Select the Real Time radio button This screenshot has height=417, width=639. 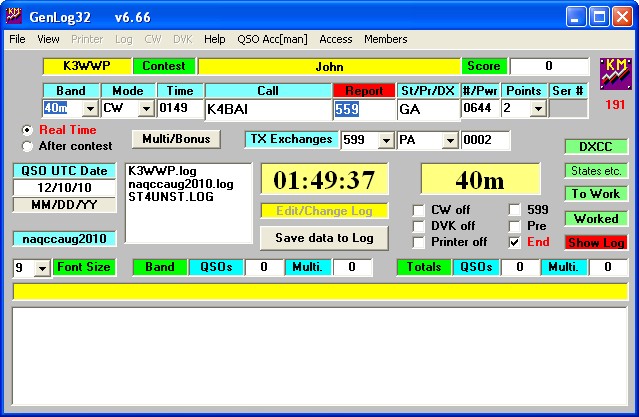(x=27, y=130)
